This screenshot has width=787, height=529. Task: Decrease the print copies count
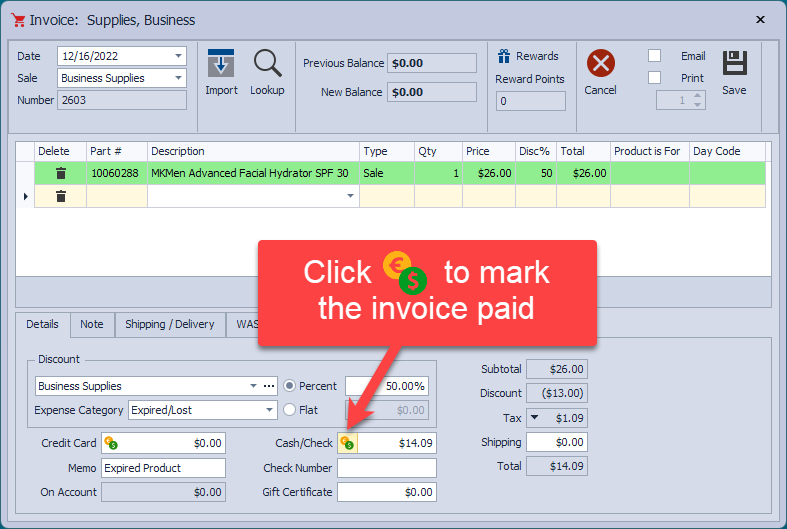pos(698,104)
